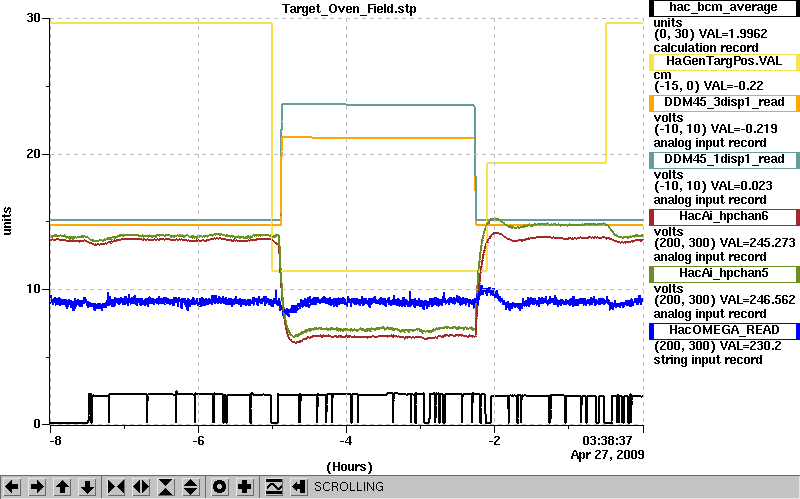Image resolution: width=800 pixels, height=499 pixels.
Task: Click the Y-axis tick label 20
Action: (33, 154)
